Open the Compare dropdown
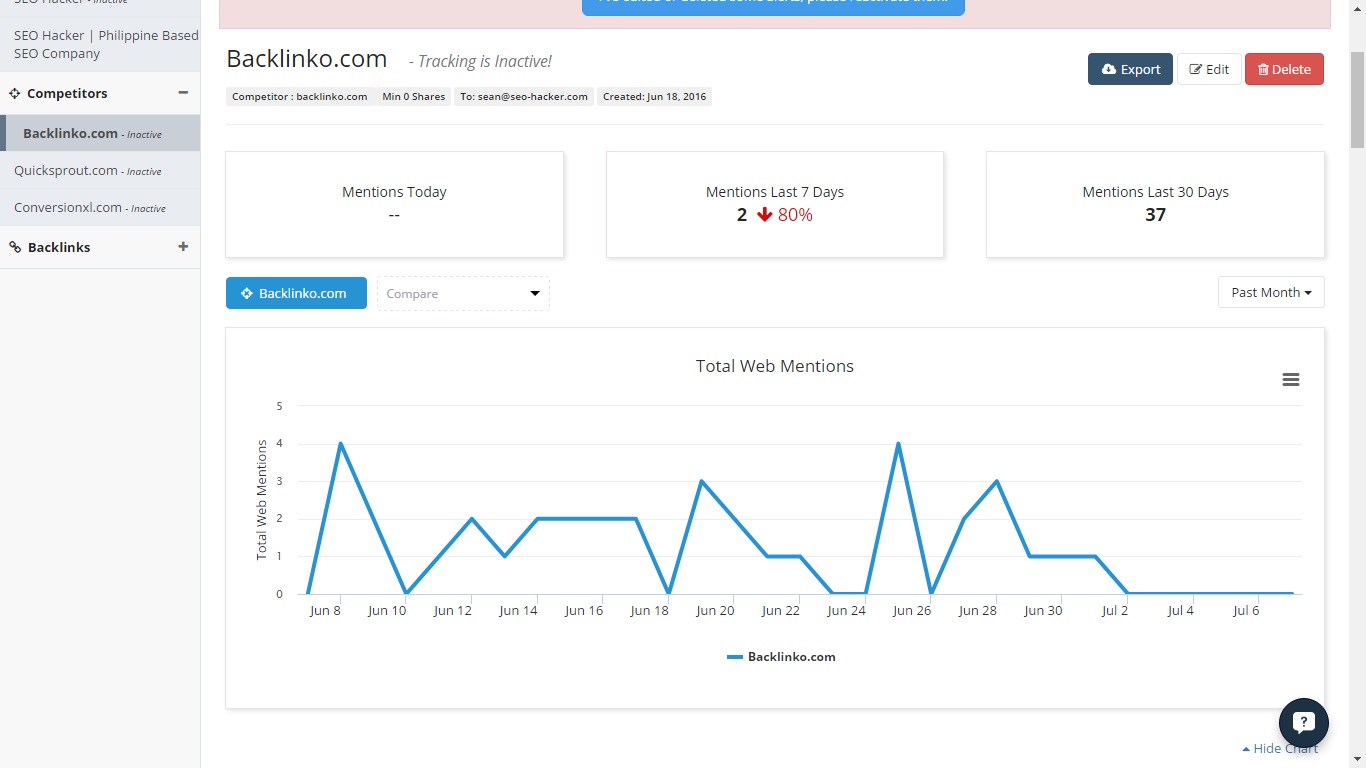This screenshot has height=768, width=1366. point(463,293)
